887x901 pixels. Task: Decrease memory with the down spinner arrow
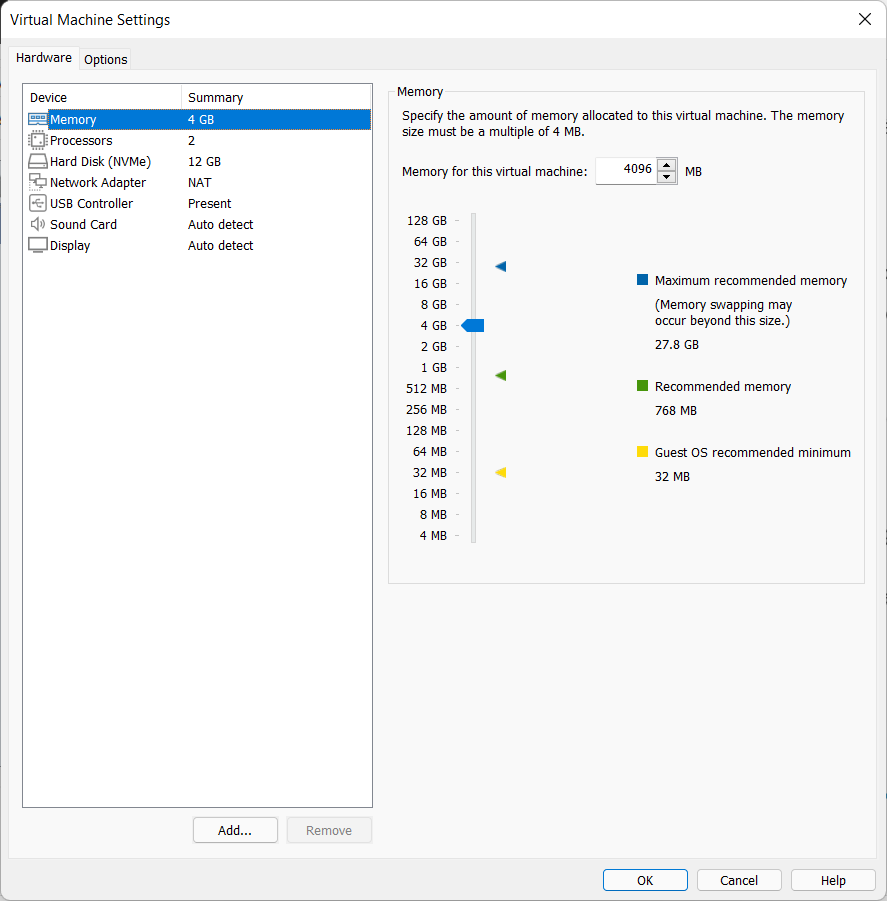667,177
